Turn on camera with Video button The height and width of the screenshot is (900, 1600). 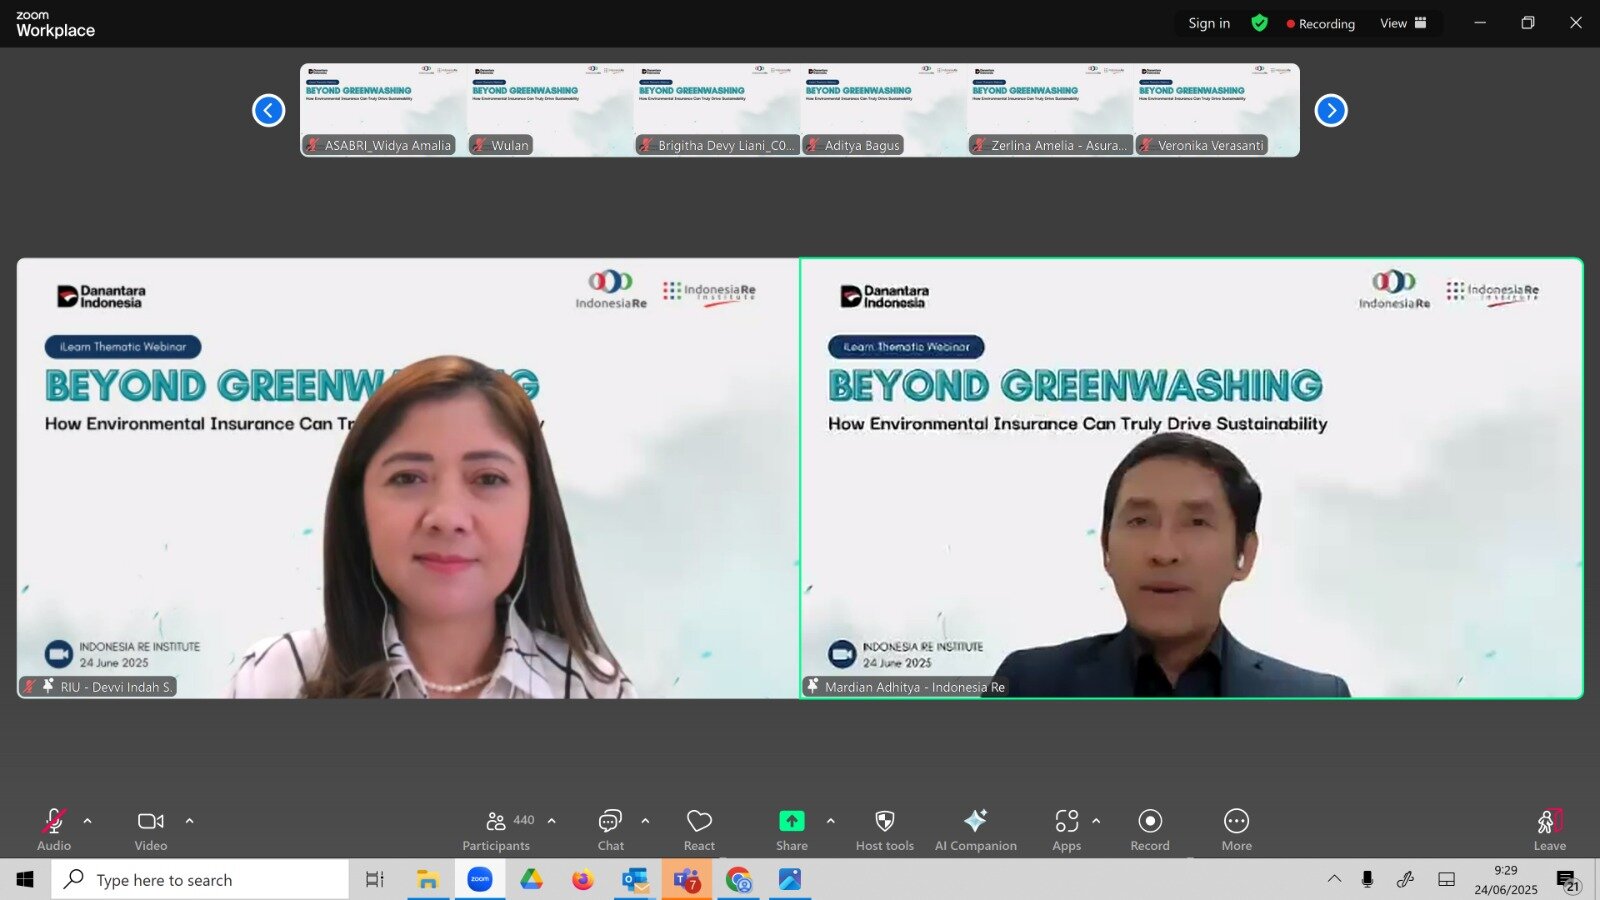coord(151,830)
